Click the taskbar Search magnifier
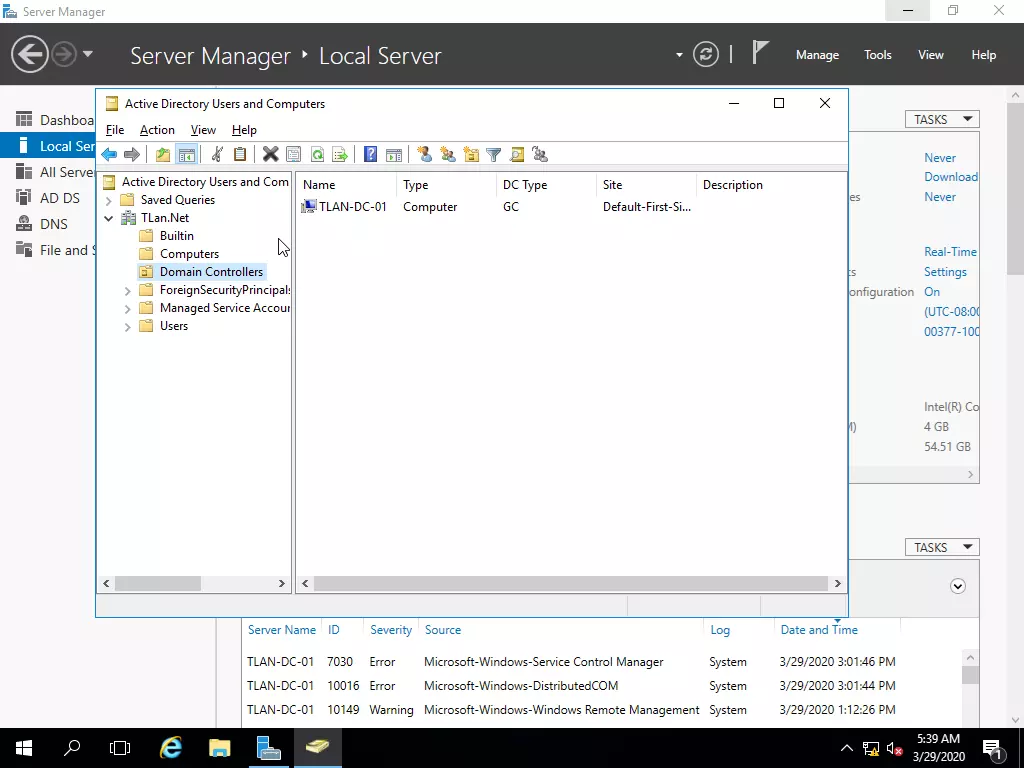 (x=72, y=748)
